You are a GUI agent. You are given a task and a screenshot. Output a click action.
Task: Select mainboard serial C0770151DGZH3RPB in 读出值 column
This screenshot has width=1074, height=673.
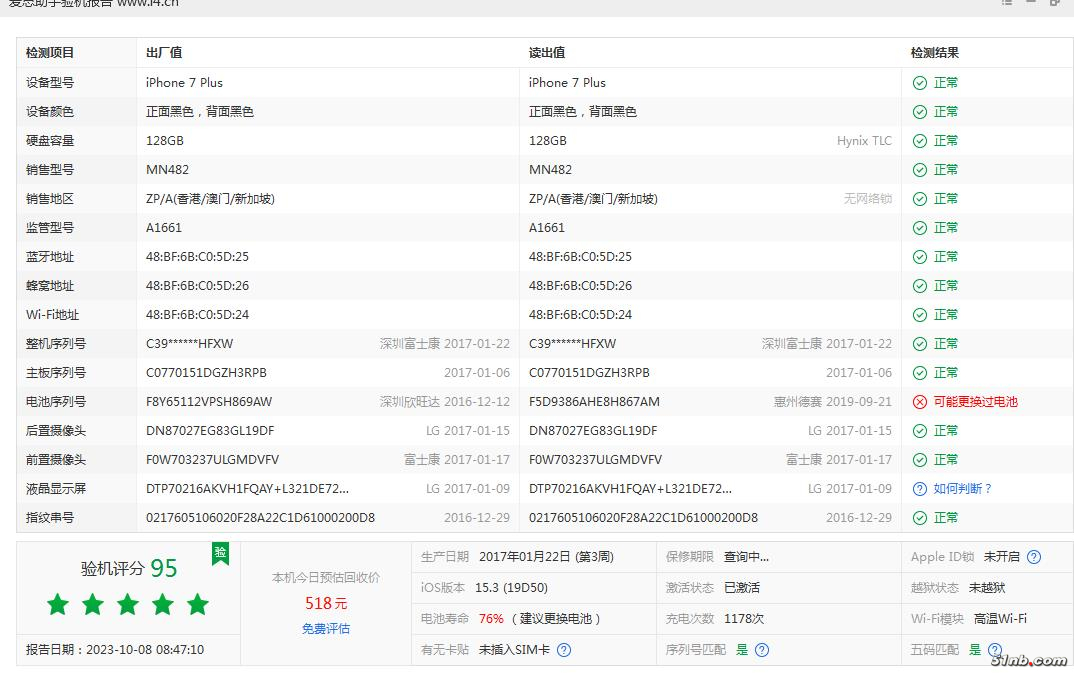tap(589, 373)
